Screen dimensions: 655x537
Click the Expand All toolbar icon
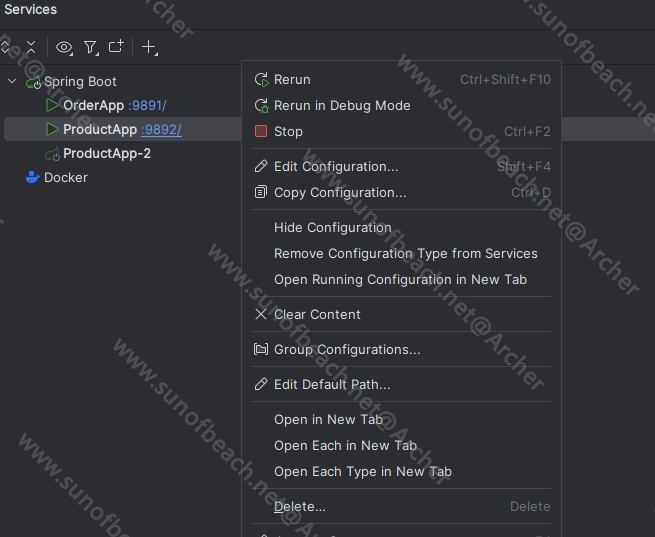[x=5, y=47]
